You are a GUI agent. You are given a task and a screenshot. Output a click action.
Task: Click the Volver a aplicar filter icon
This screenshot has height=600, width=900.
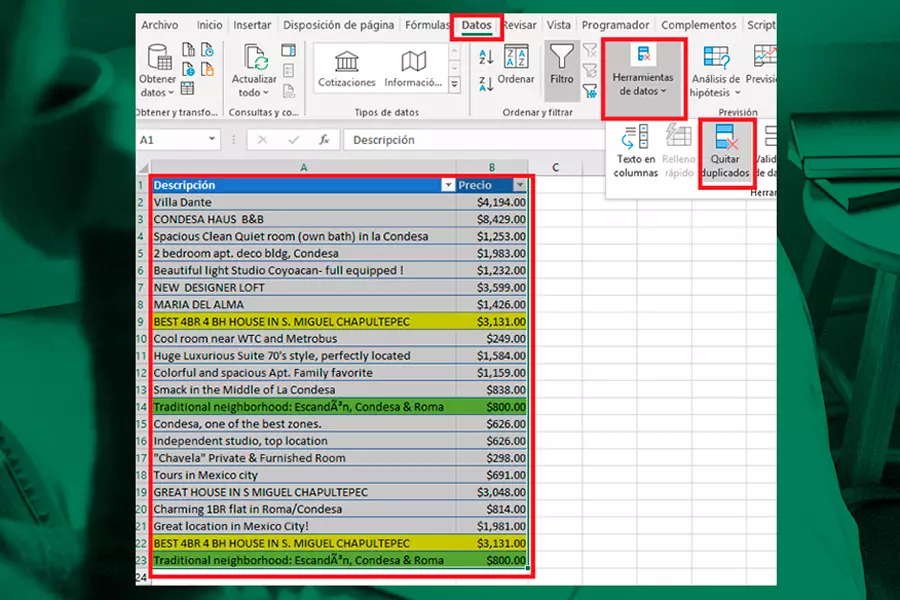[x=589, y=70]
